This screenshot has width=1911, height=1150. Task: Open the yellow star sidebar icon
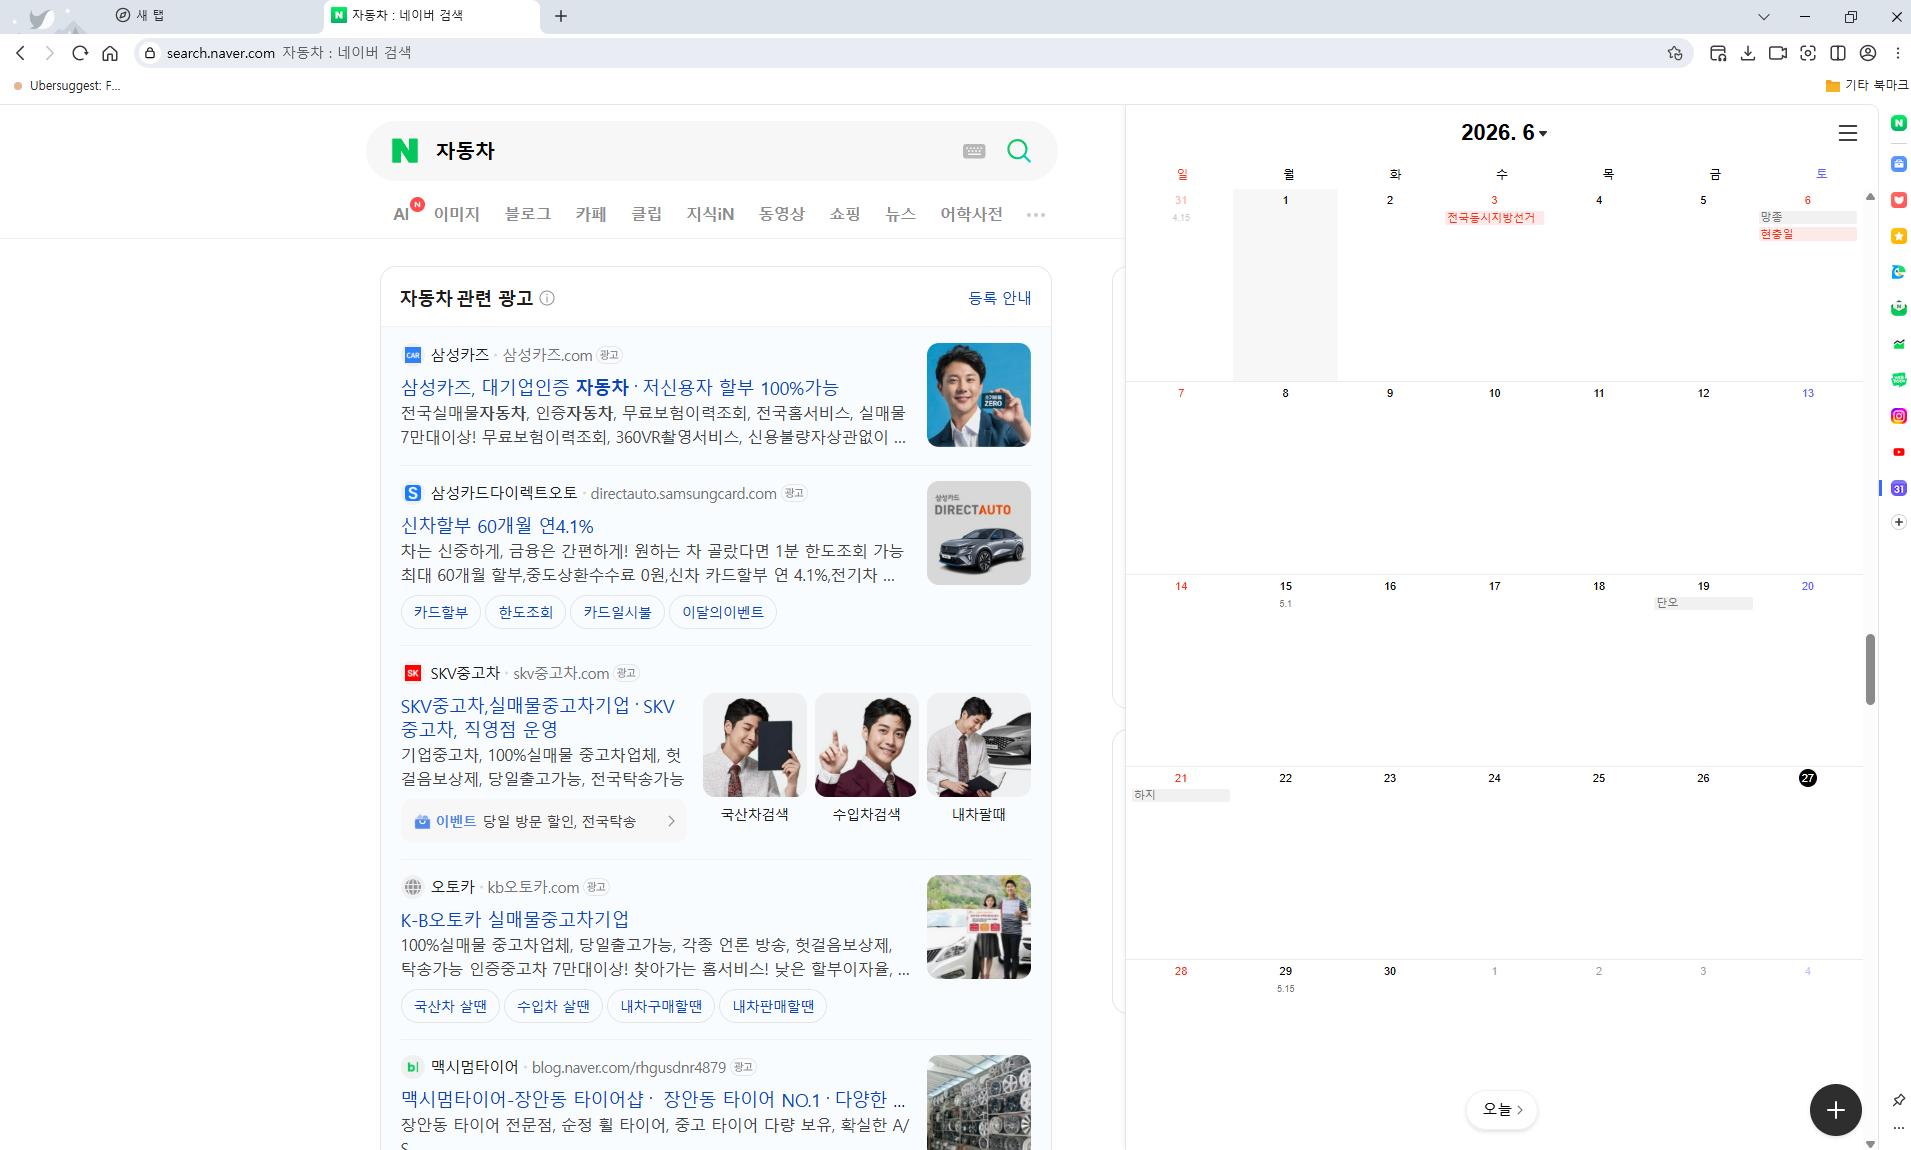pos(1898,236)
